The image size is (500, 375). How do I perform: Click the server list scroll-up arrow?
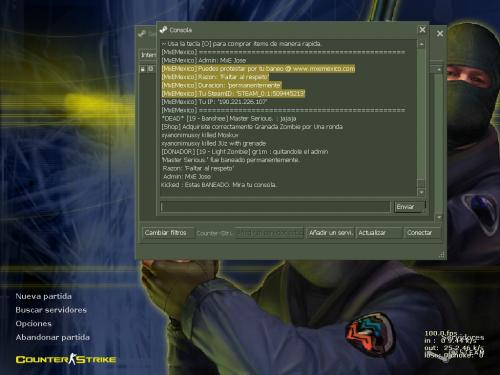click(439, 69)
